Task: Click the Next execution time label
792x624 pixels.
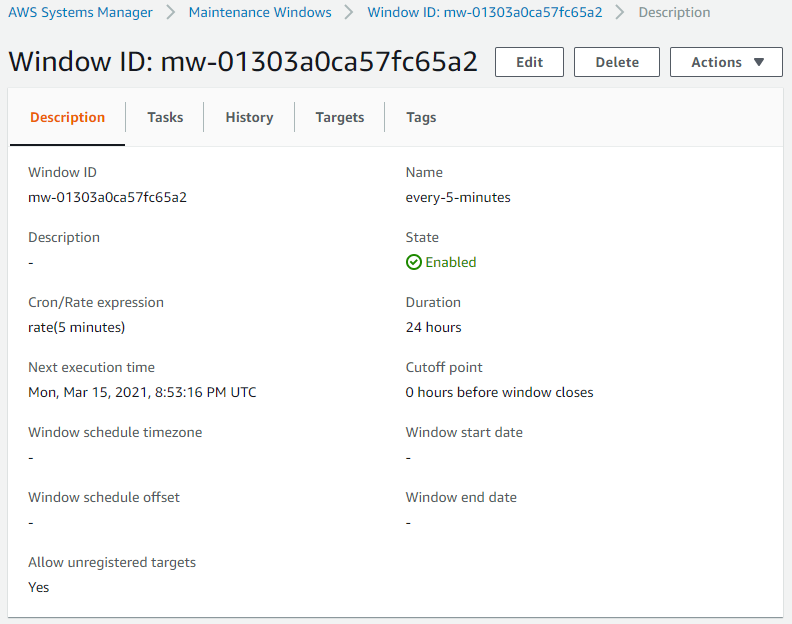Action: click(x=91, y=367)
